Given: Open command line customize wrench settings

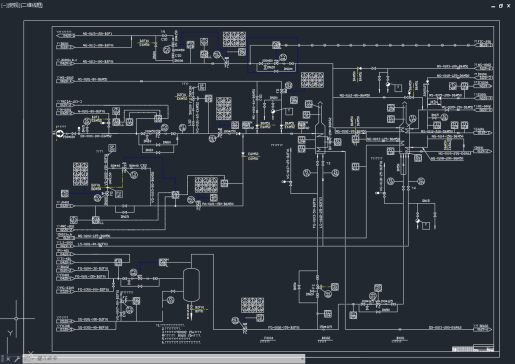Looking at the screenshot, I should click(x=17, y=359).
